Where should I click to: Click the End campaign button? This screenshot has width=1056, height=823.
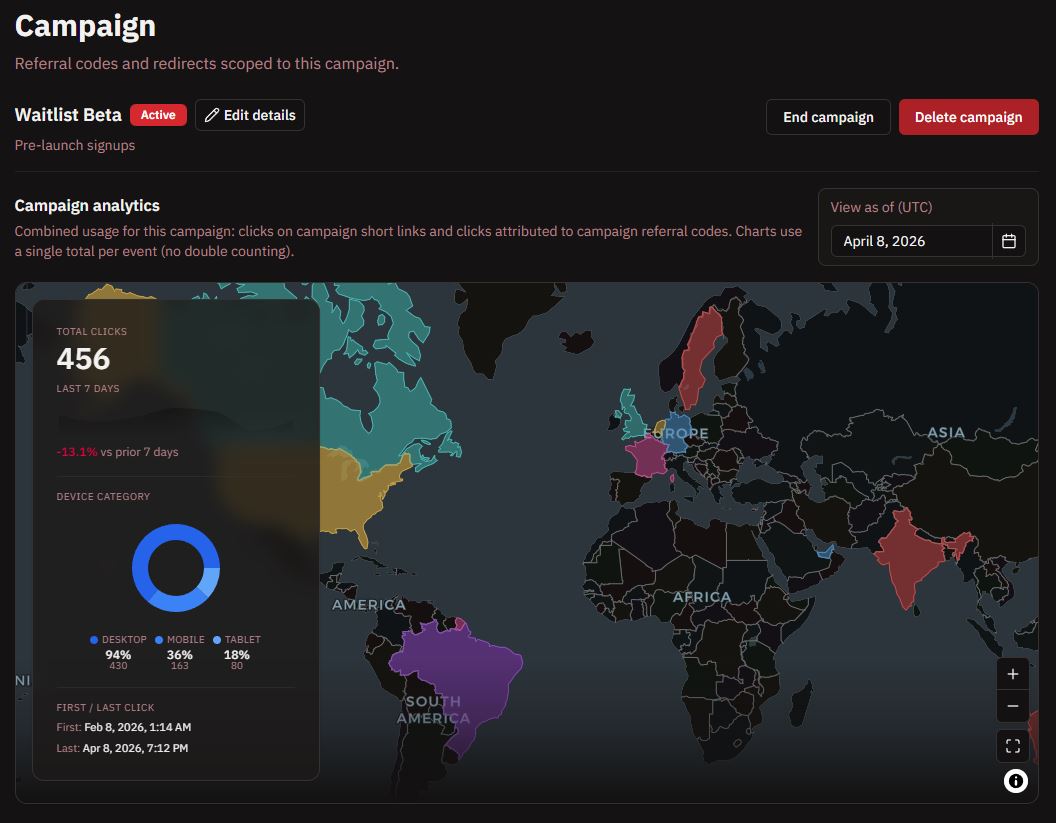click(x=828, y=117)
